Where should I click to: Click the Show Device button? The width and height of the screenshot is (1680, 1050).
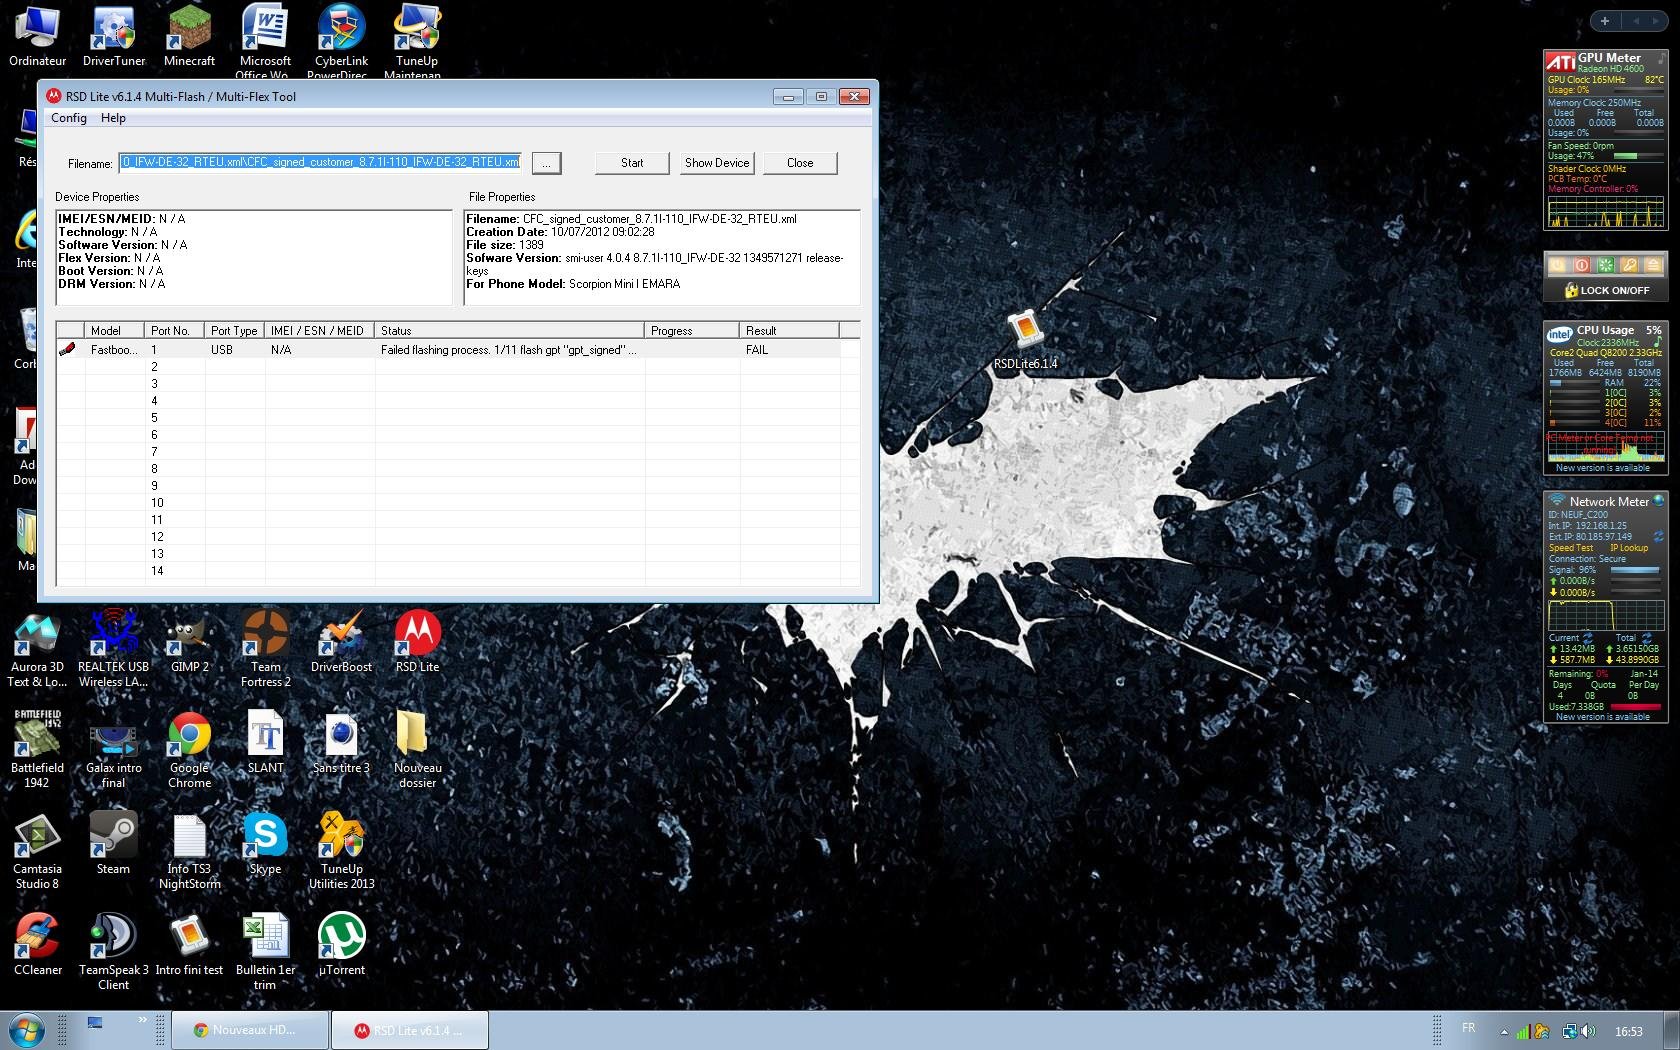coord(717,163)
